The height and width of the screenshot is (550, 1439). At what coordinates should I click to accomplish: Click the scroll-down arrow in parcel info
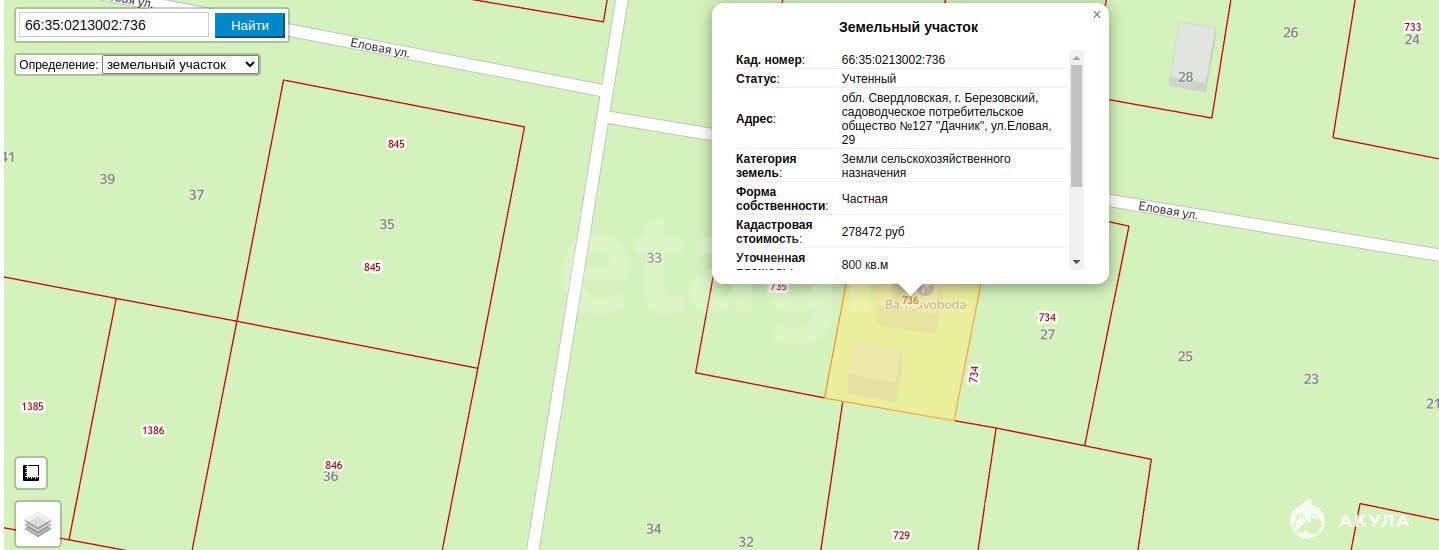tap(1076, 262)
